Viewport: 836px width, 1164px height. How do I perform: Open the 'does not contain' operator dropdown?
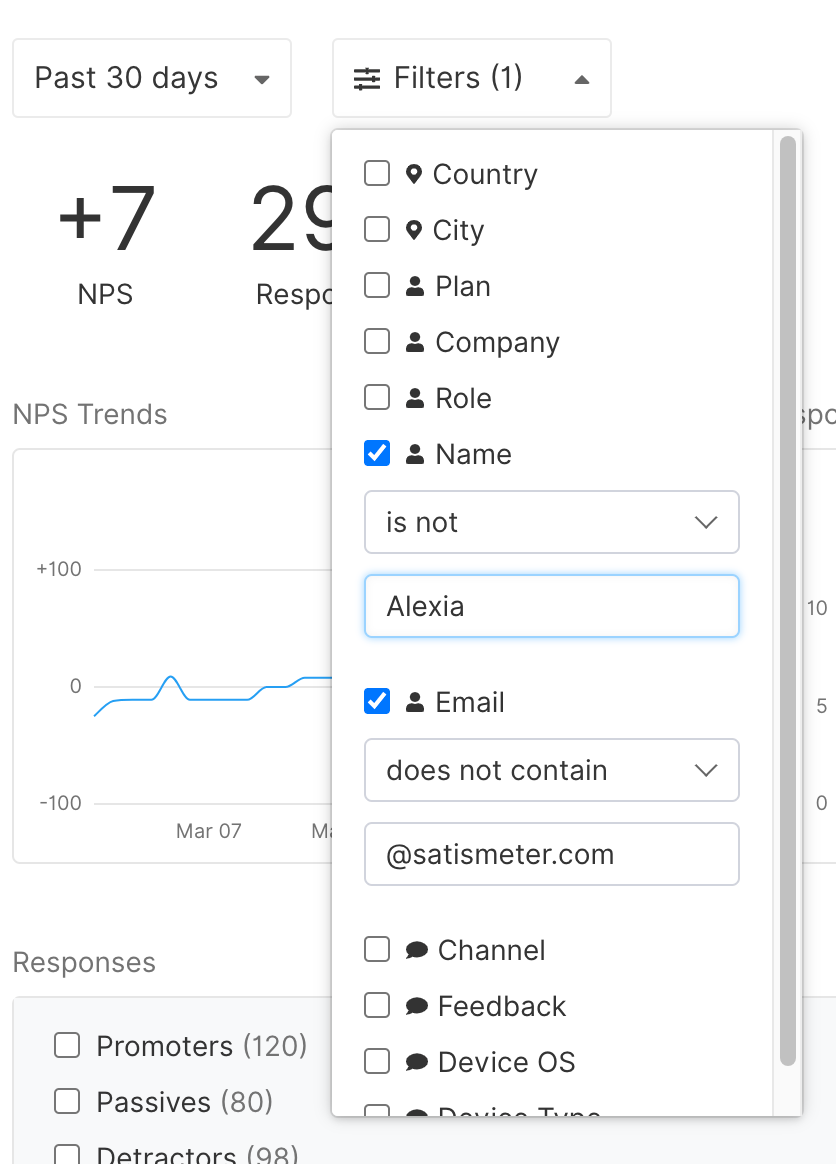[x=552, y=770]
